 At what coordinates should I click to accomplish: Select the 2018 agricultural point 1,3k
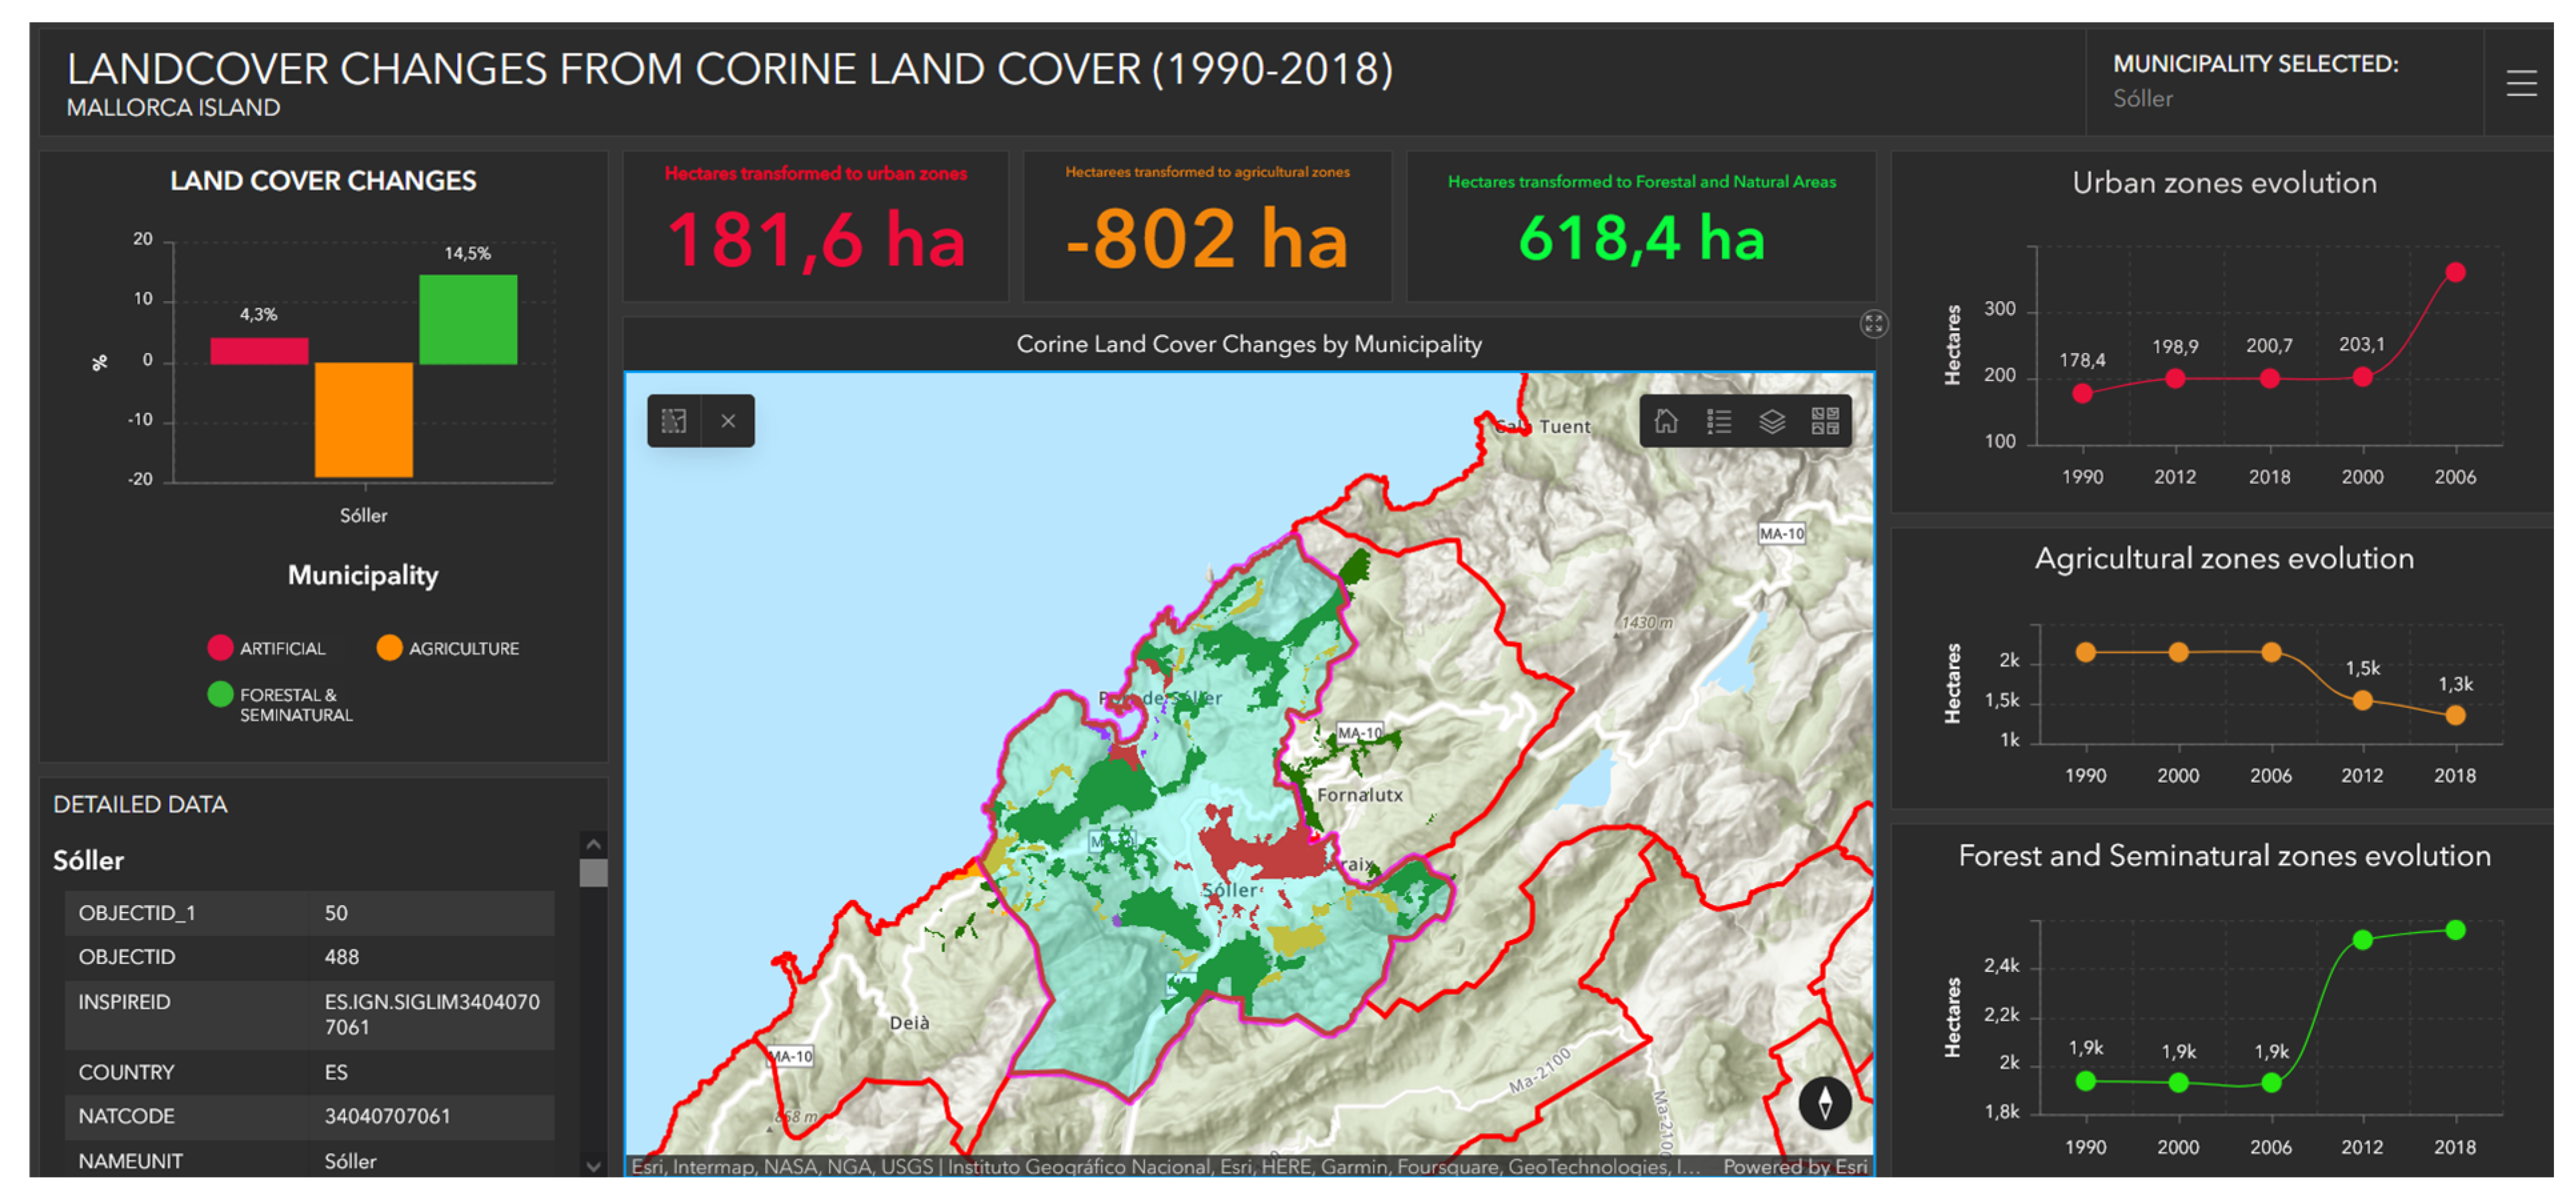point(2455,715)
